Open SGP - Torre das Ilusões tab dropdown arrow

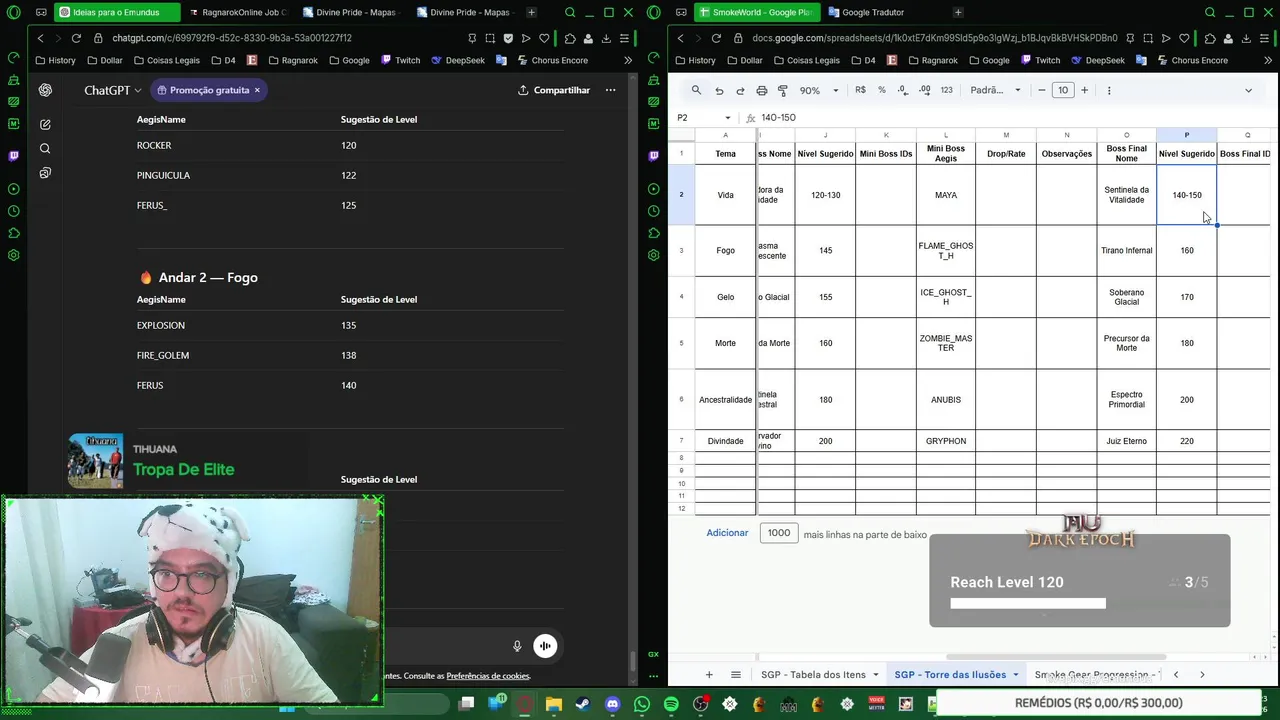[1016, 675]
